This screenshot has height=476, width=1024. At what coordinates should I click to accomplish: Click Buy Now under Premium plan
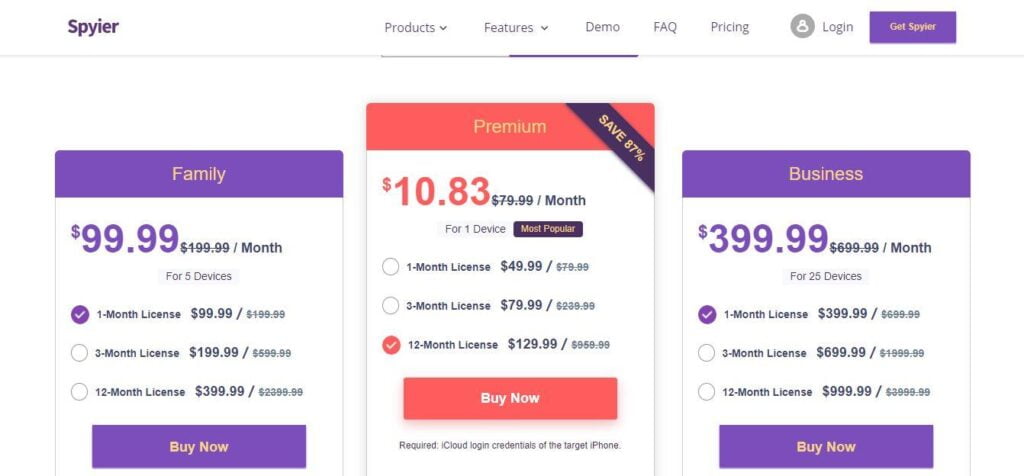click(x=510, y=398)
